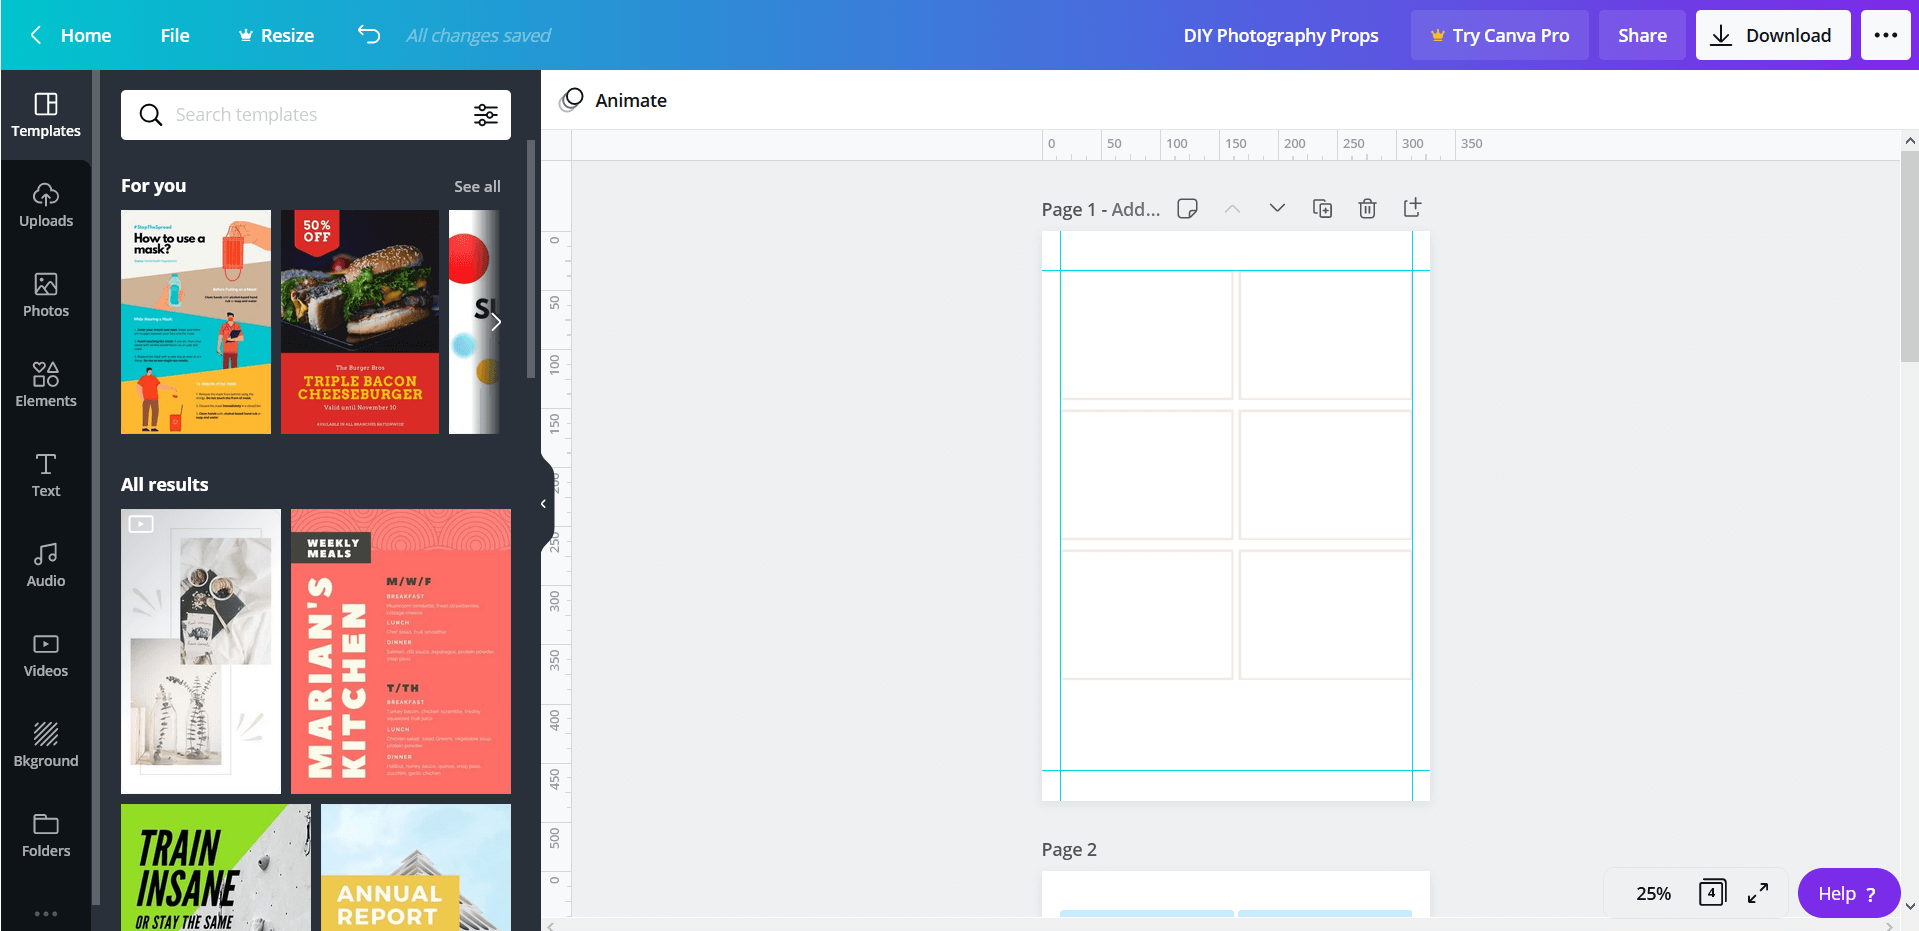The height and width of the screenshot is (931, 1919).
Task: Move Page 1 down using the chevron
Action: point(1277,208)
